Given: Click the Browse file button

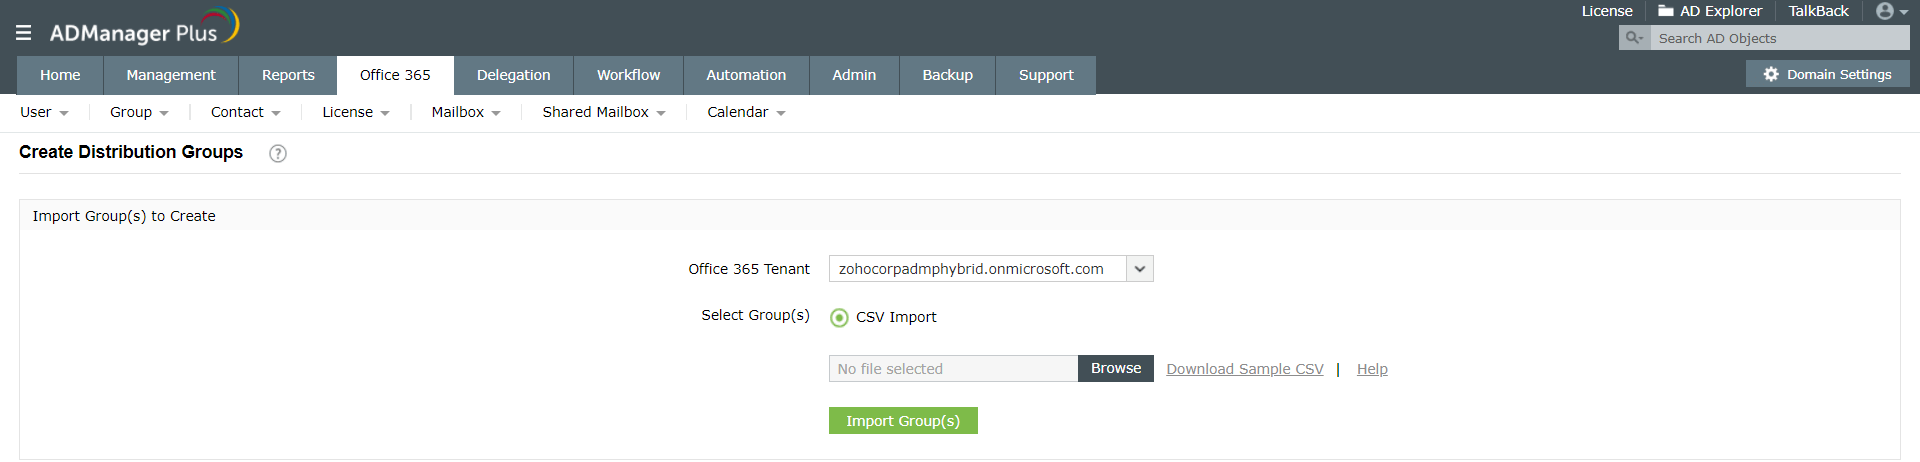Looking at the screenshot, I should (1115, 368).
